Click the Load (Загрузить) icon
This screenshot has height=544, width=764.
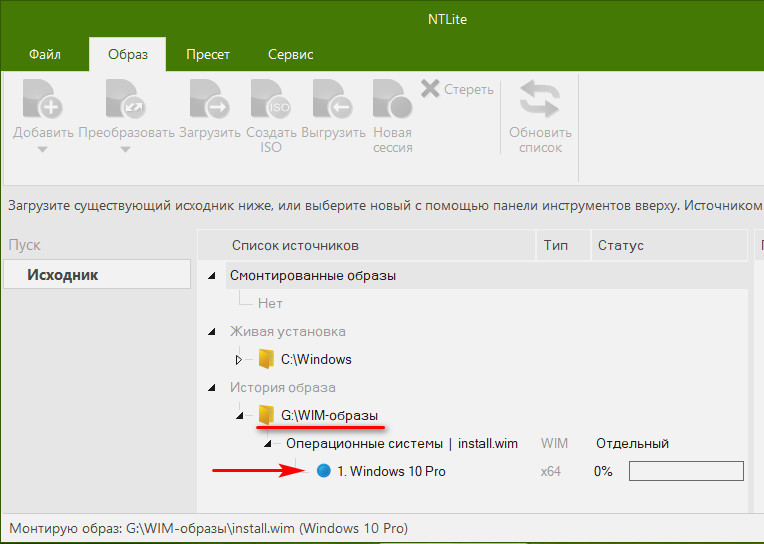[x=210, y=99]
